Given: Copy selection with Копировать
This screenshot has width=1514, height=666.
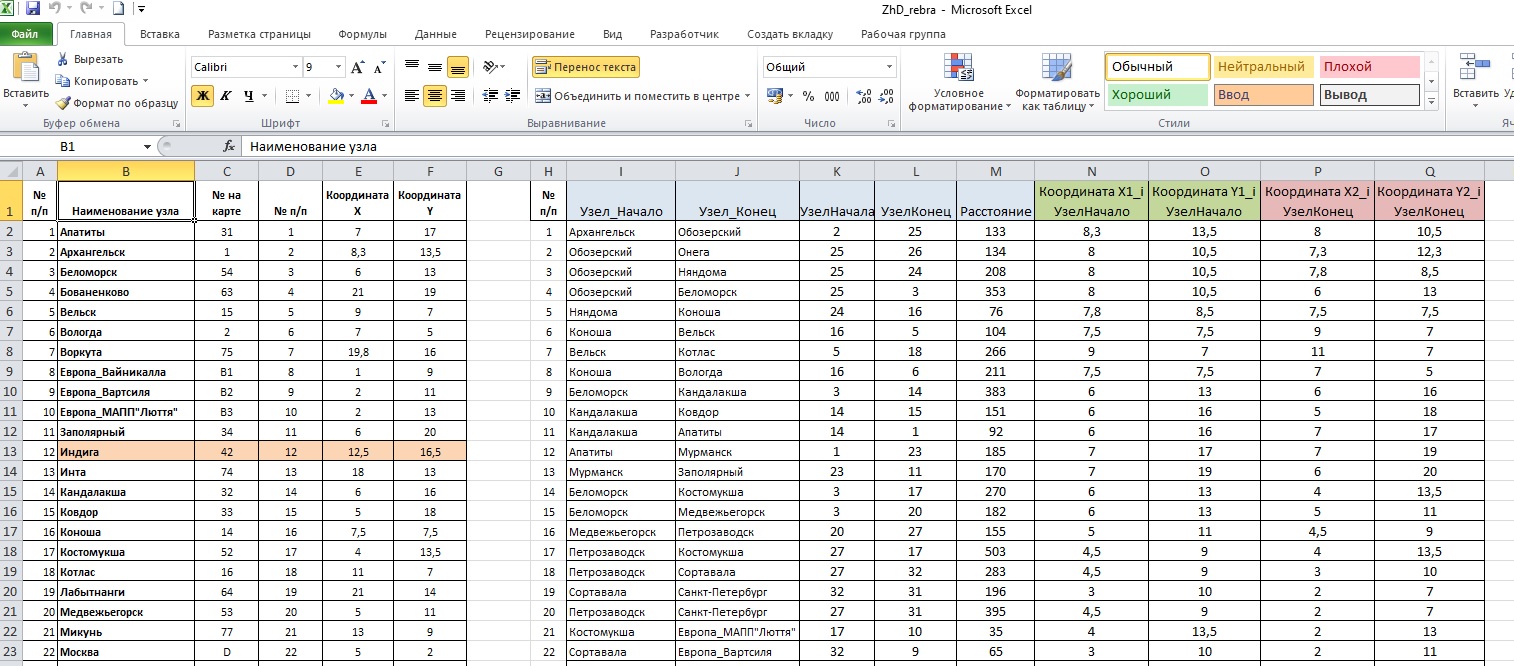Looking at the screenshot, I should [x=96, y=81].
